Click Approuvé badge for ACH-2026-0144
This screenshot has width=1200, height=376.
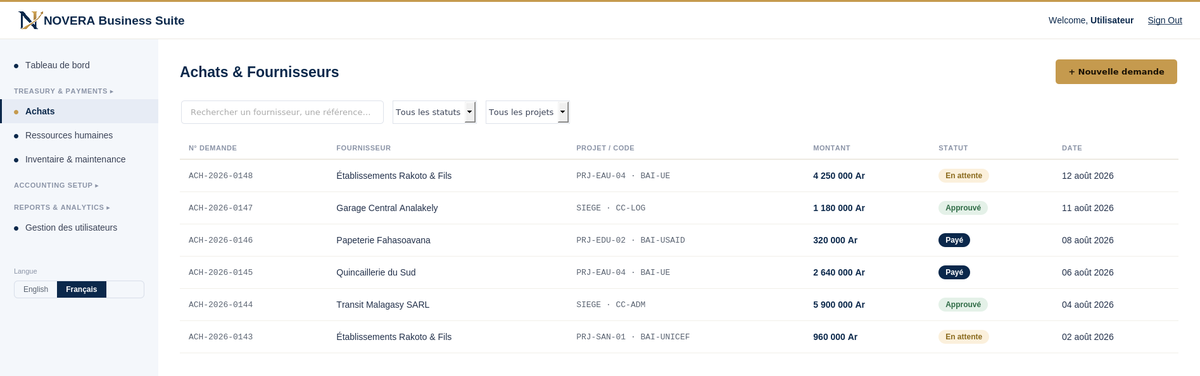(x=963, y=304)
